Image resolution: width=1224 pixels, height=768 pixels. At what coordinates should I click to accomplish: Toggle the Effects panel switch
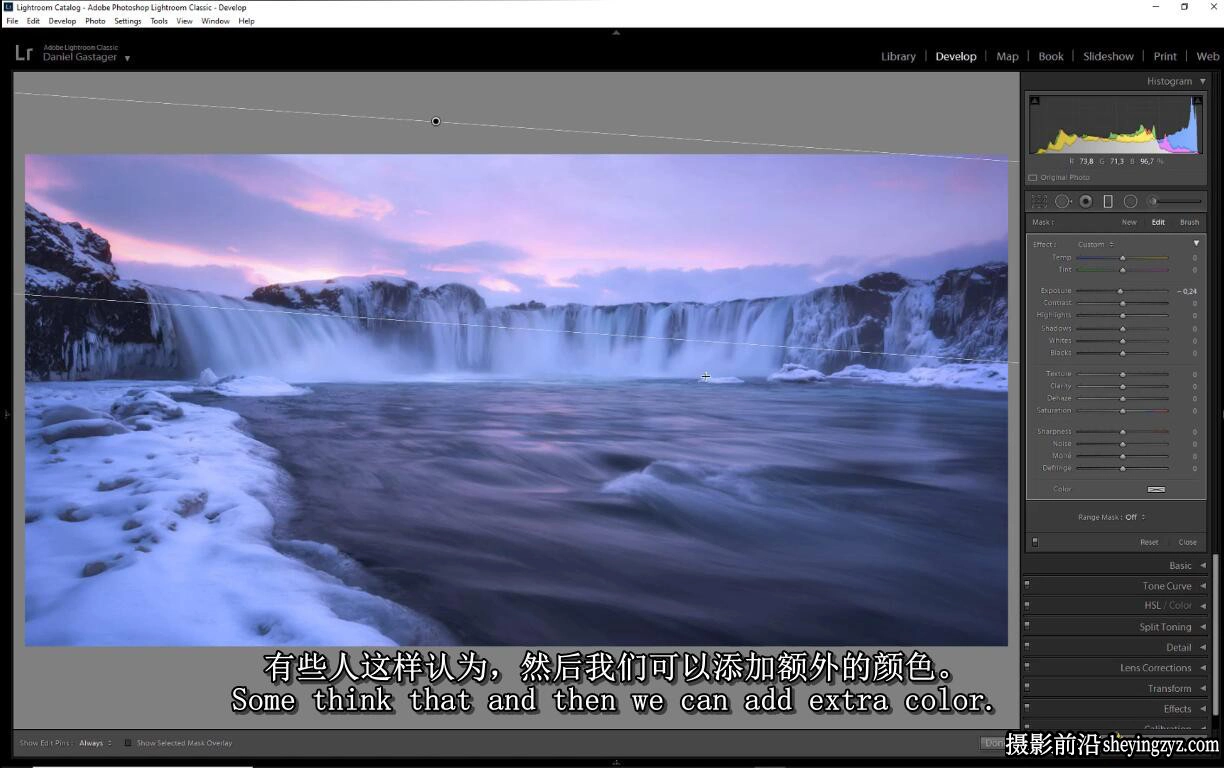pos(1027,707)
